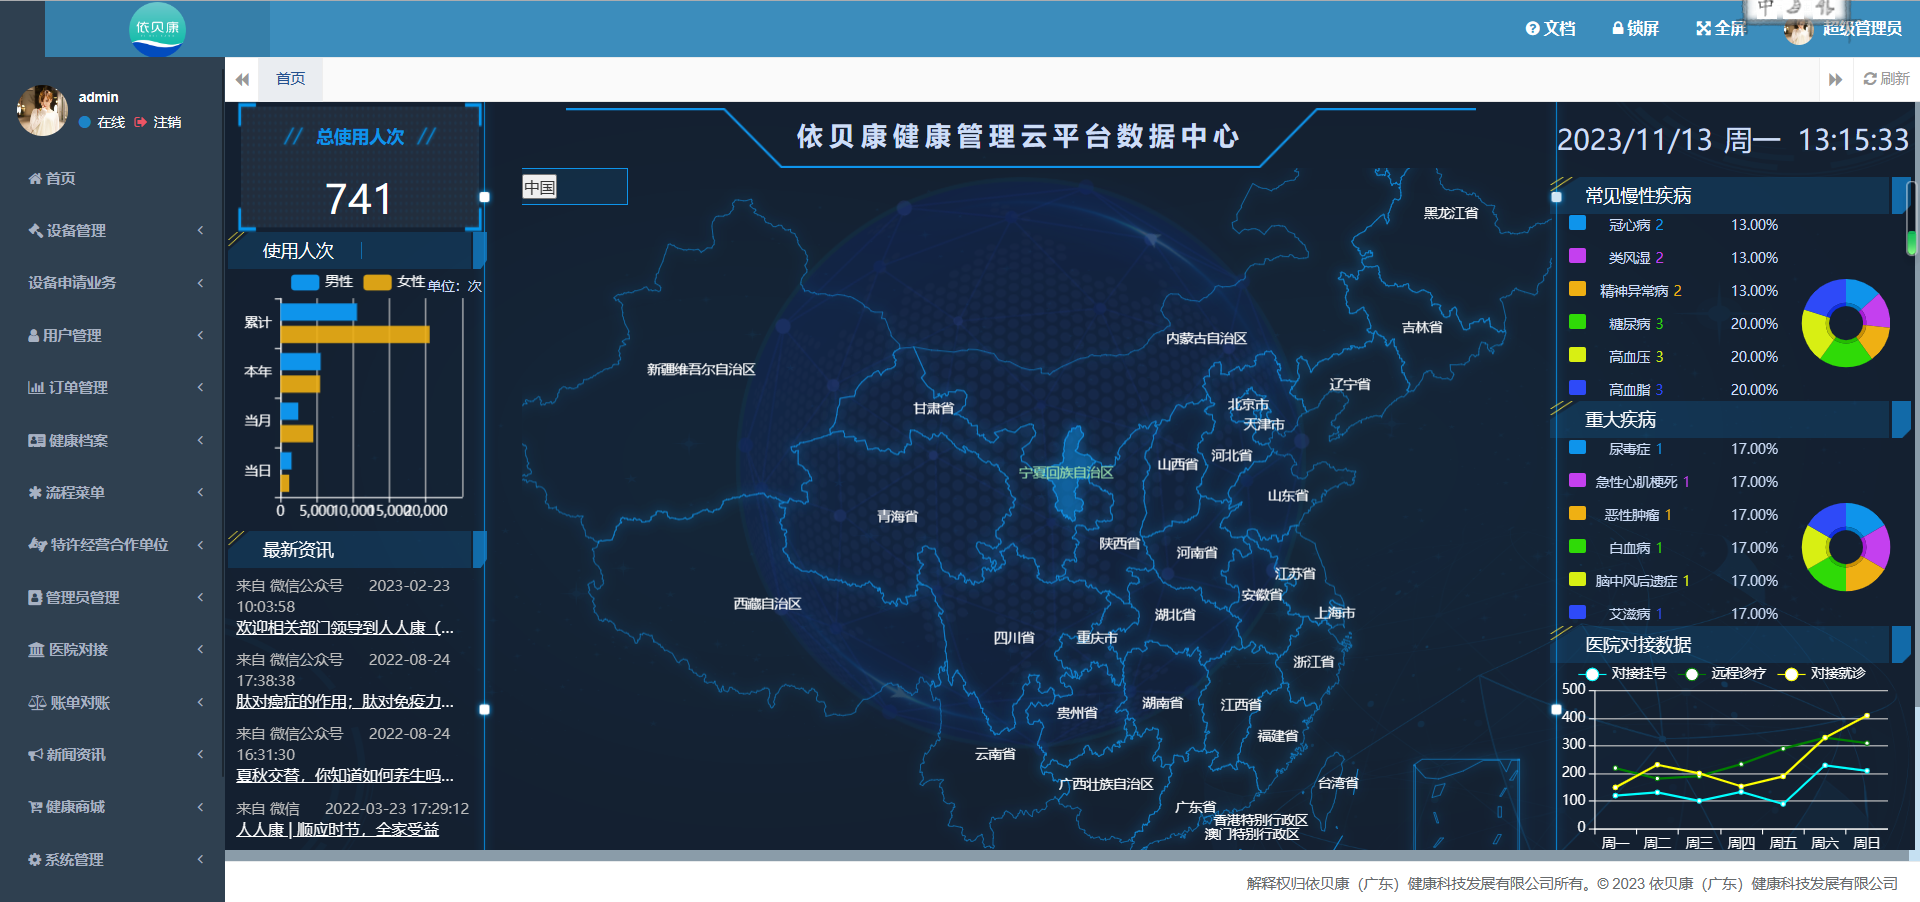The height and width of the screenshot is (902, 1920).
Task: Open the 文档 help icon
Action: 1532,29
